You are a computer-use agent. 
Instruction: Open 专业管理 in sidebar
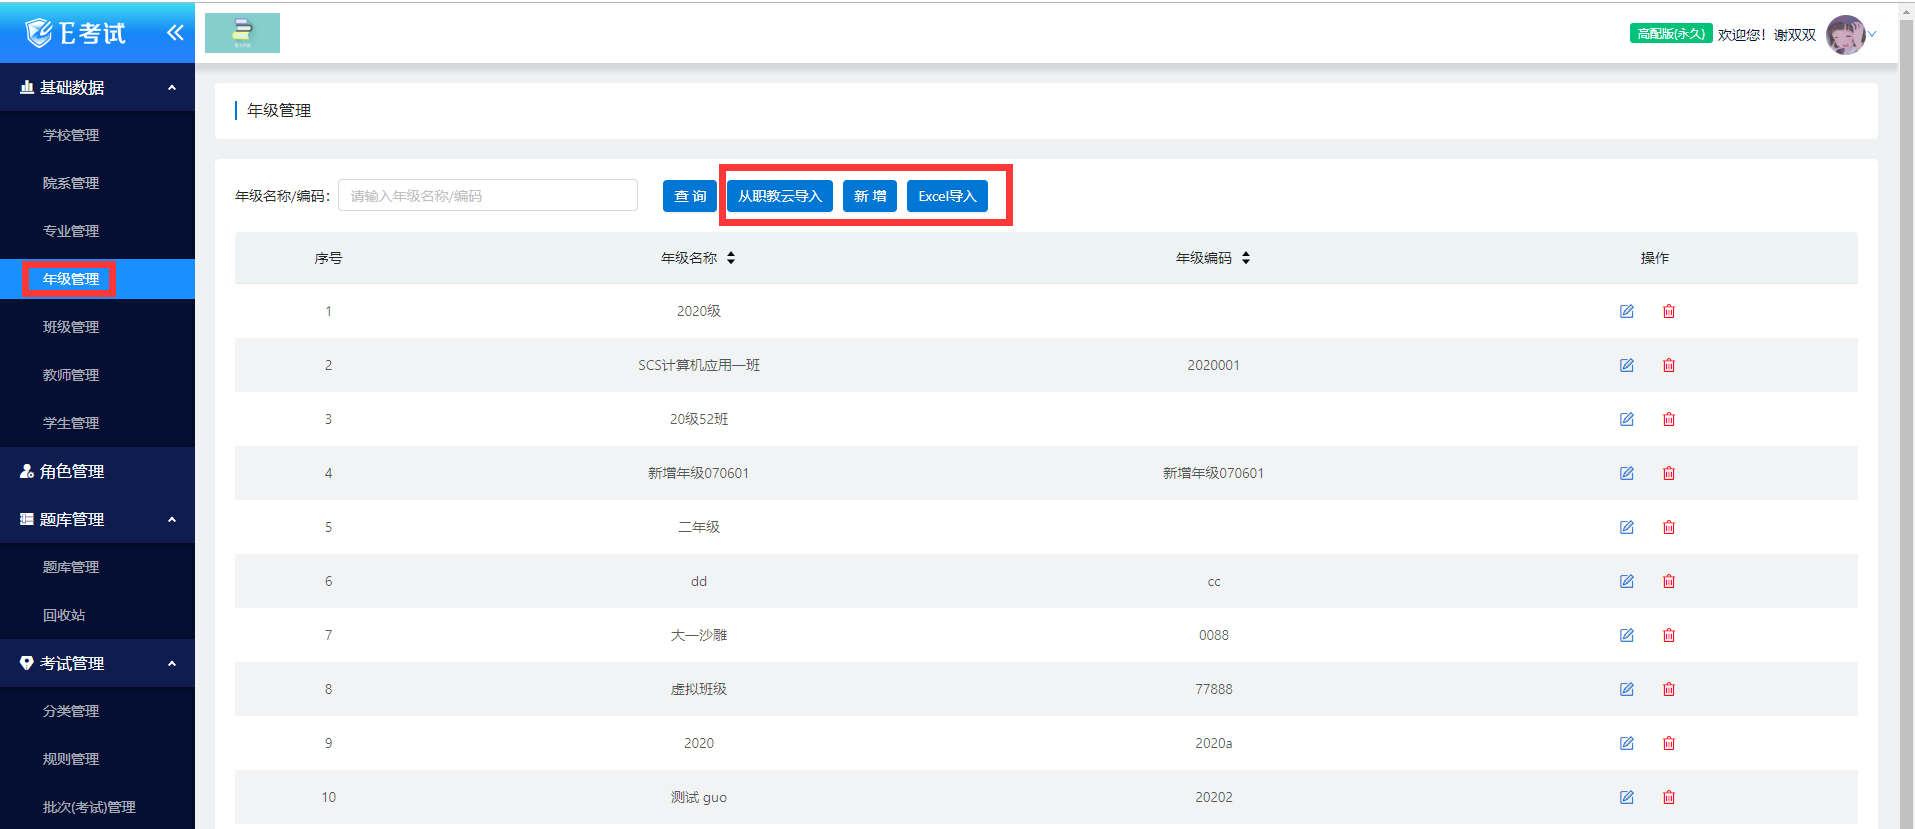[71, 231]
